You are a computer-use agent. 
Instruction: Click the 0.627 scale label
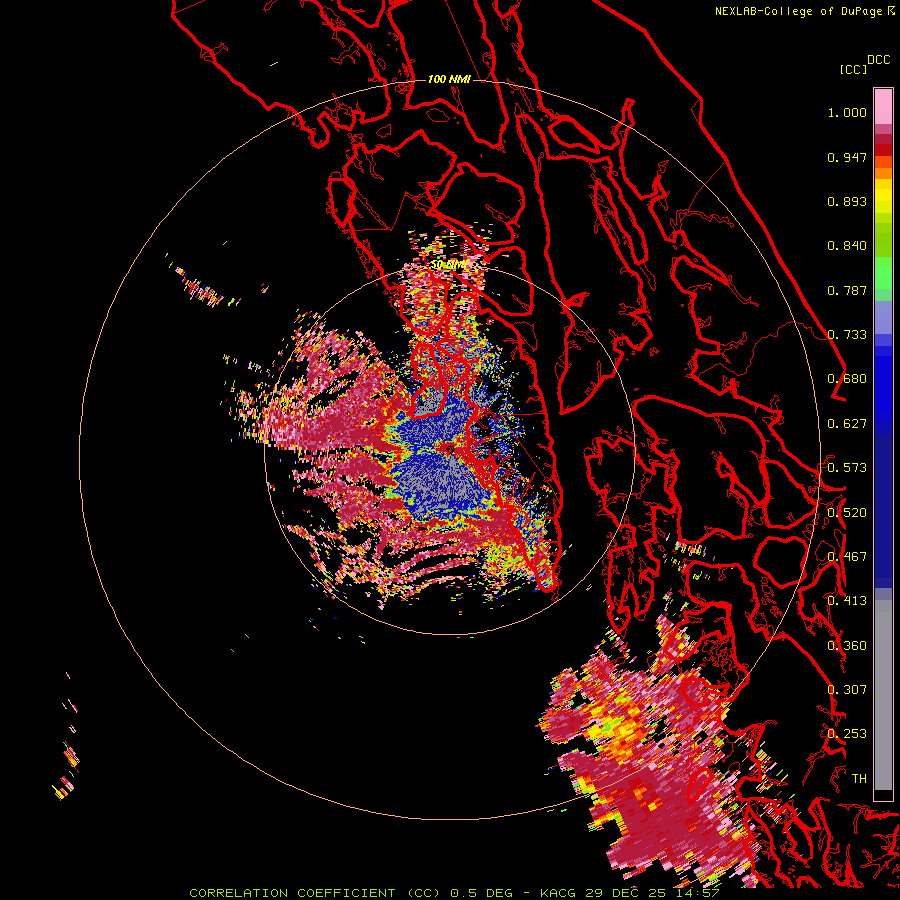[x=847, y=424]
